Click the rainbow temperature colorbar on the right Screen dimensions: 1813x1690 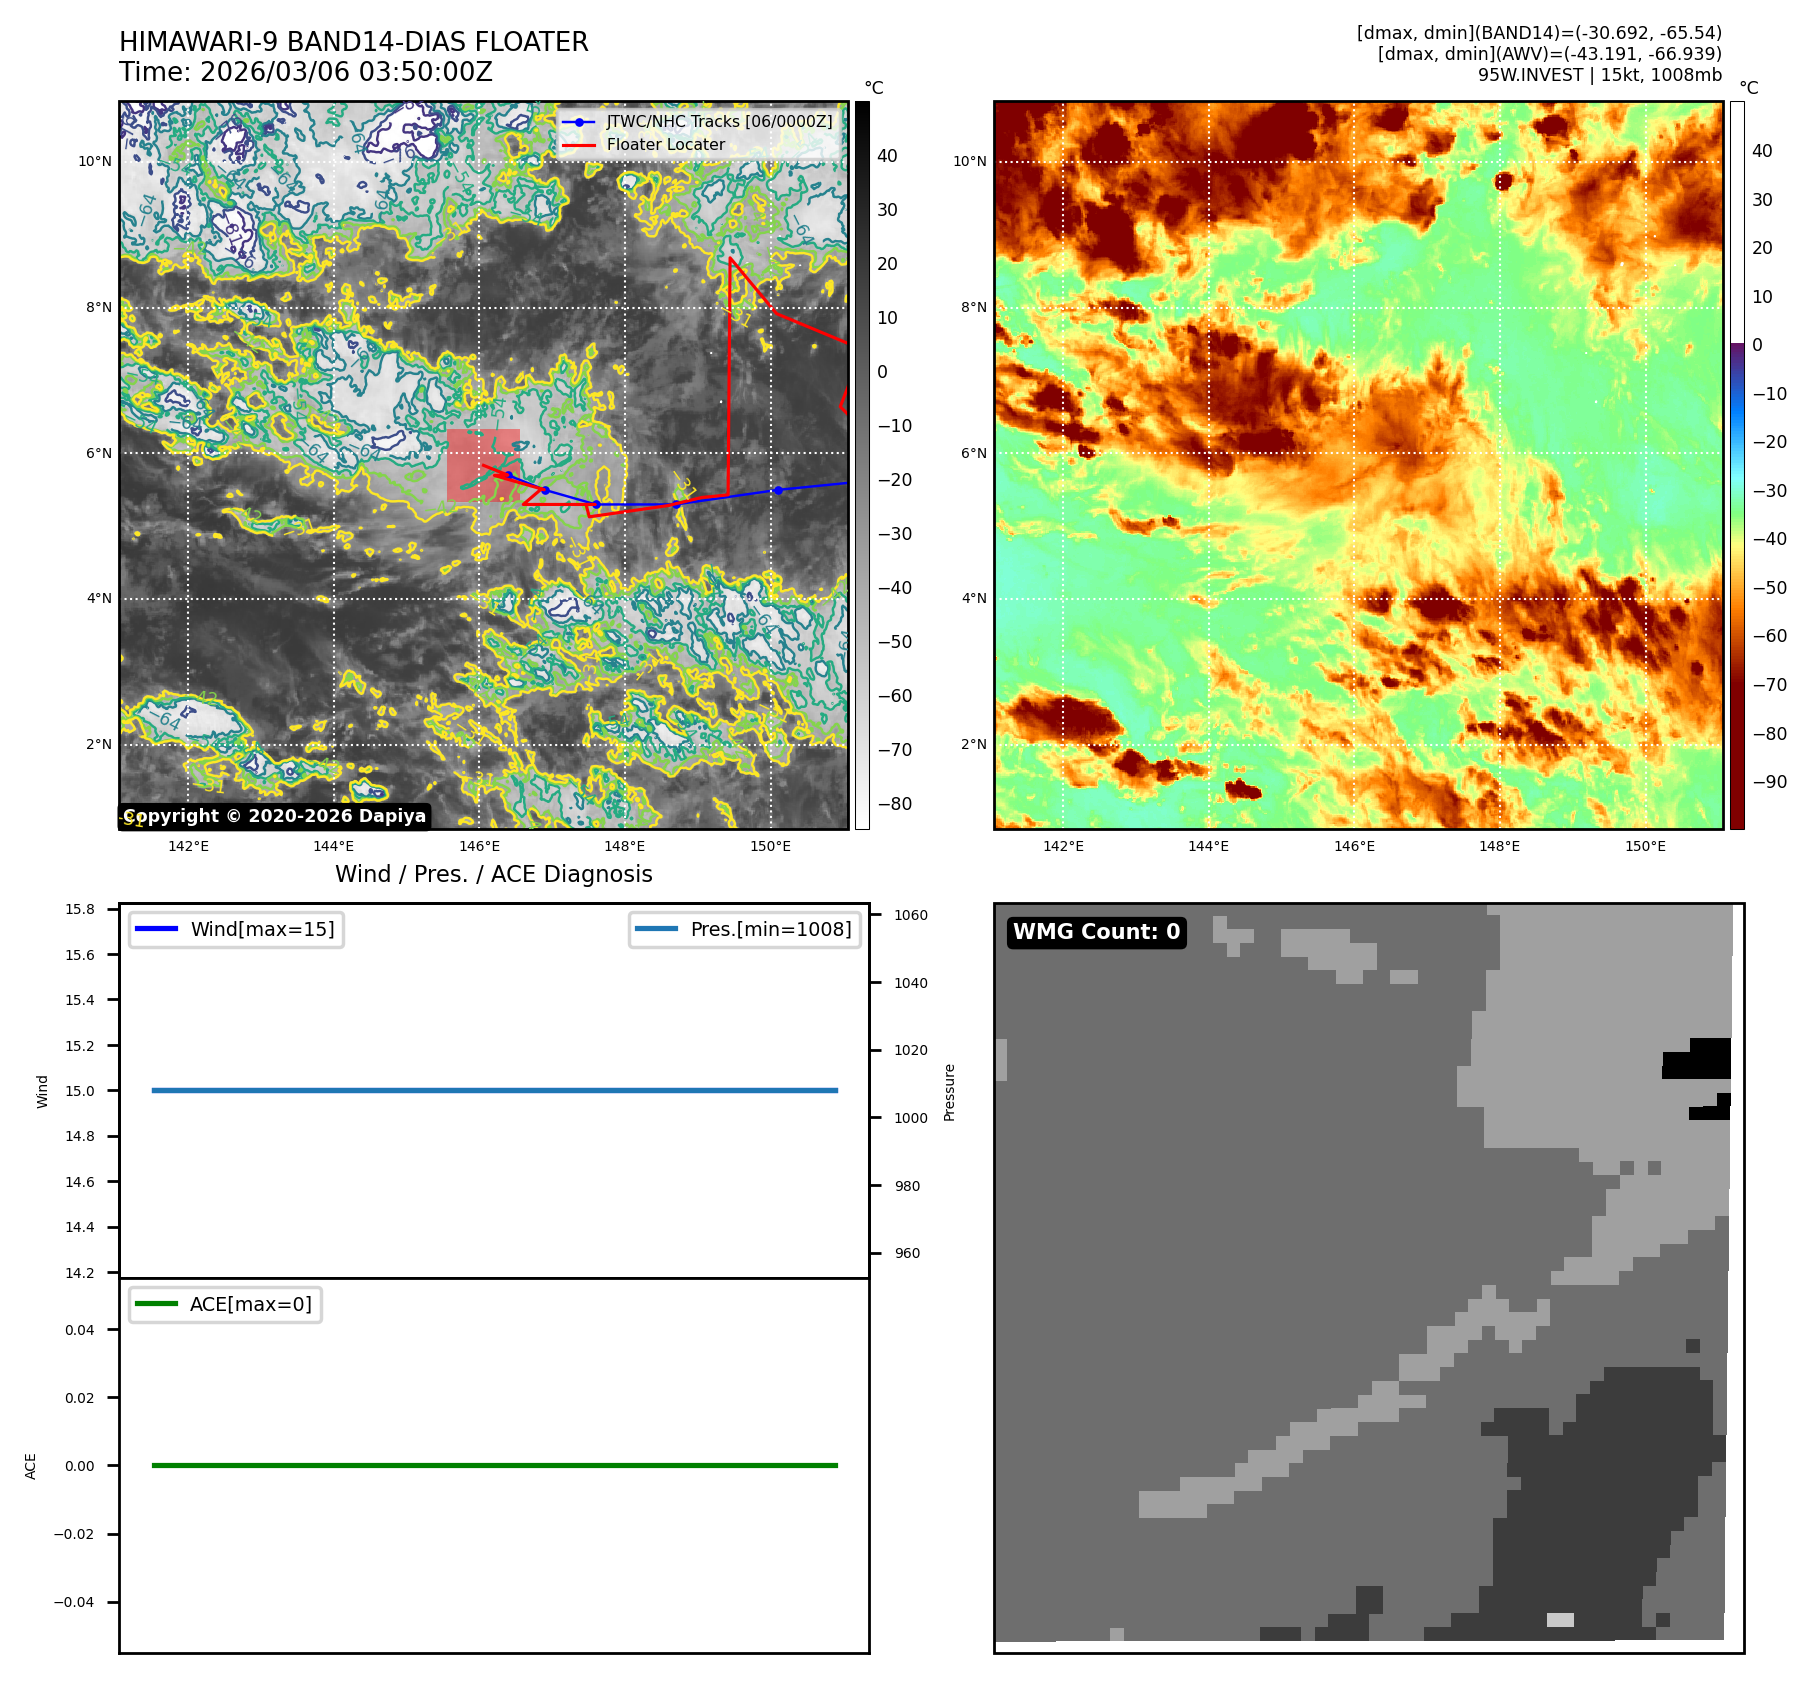pos(1737,465)
